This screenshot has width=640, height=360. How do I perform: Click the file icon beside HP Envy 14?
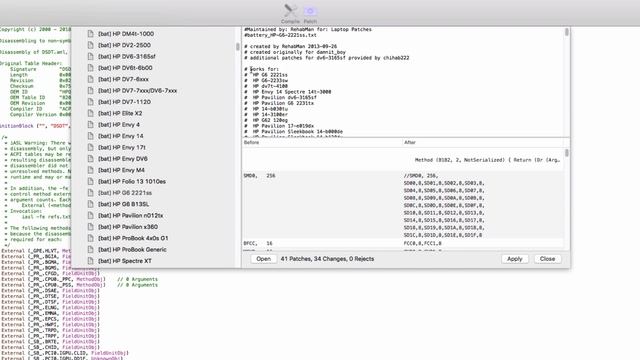tap(91, 136)
